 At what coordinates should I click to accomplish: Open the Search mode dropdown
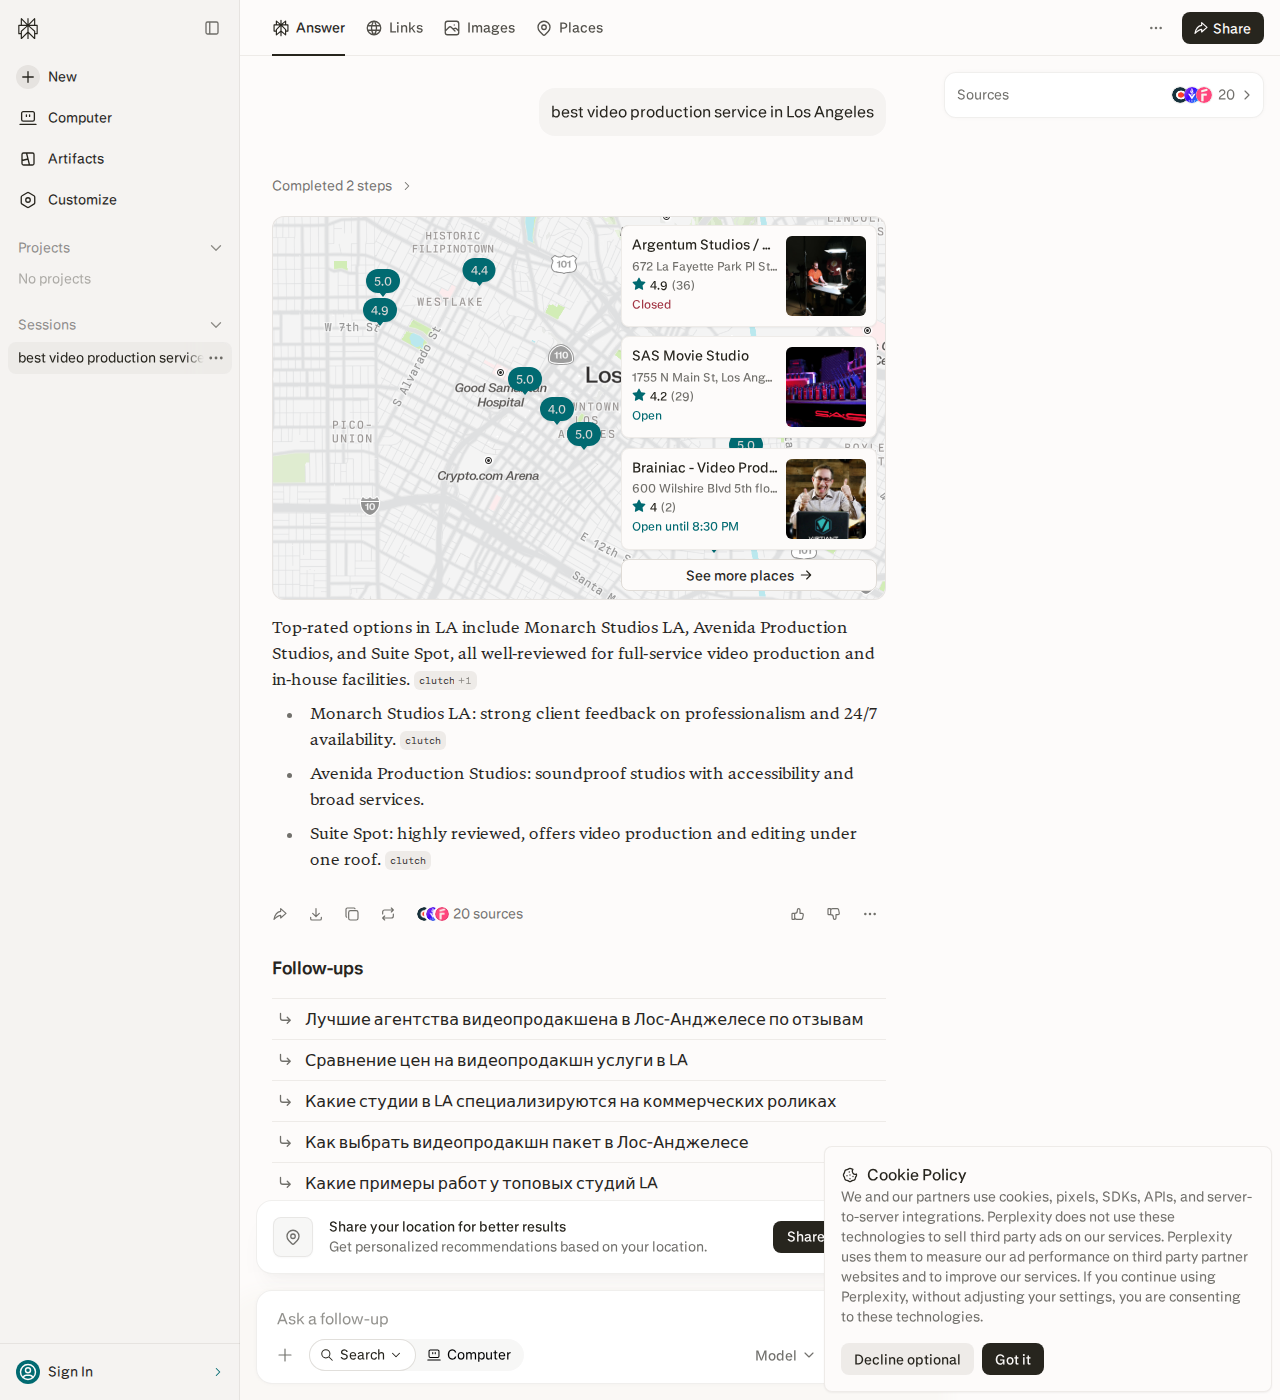tap(362, 1355)
